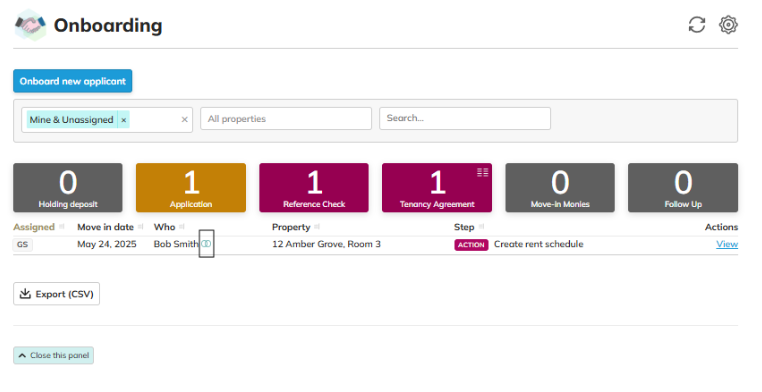
Task: Click Create rent schedule step text
Action: [538, 244]
